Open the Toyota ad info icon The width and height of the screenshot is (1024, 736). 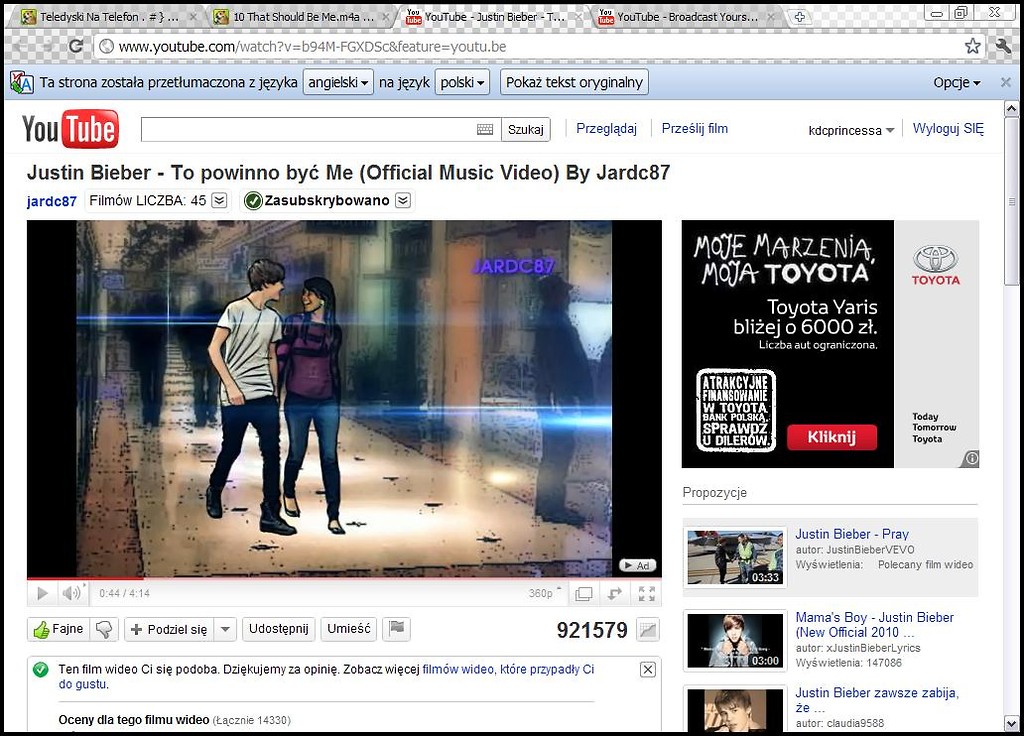971,458
